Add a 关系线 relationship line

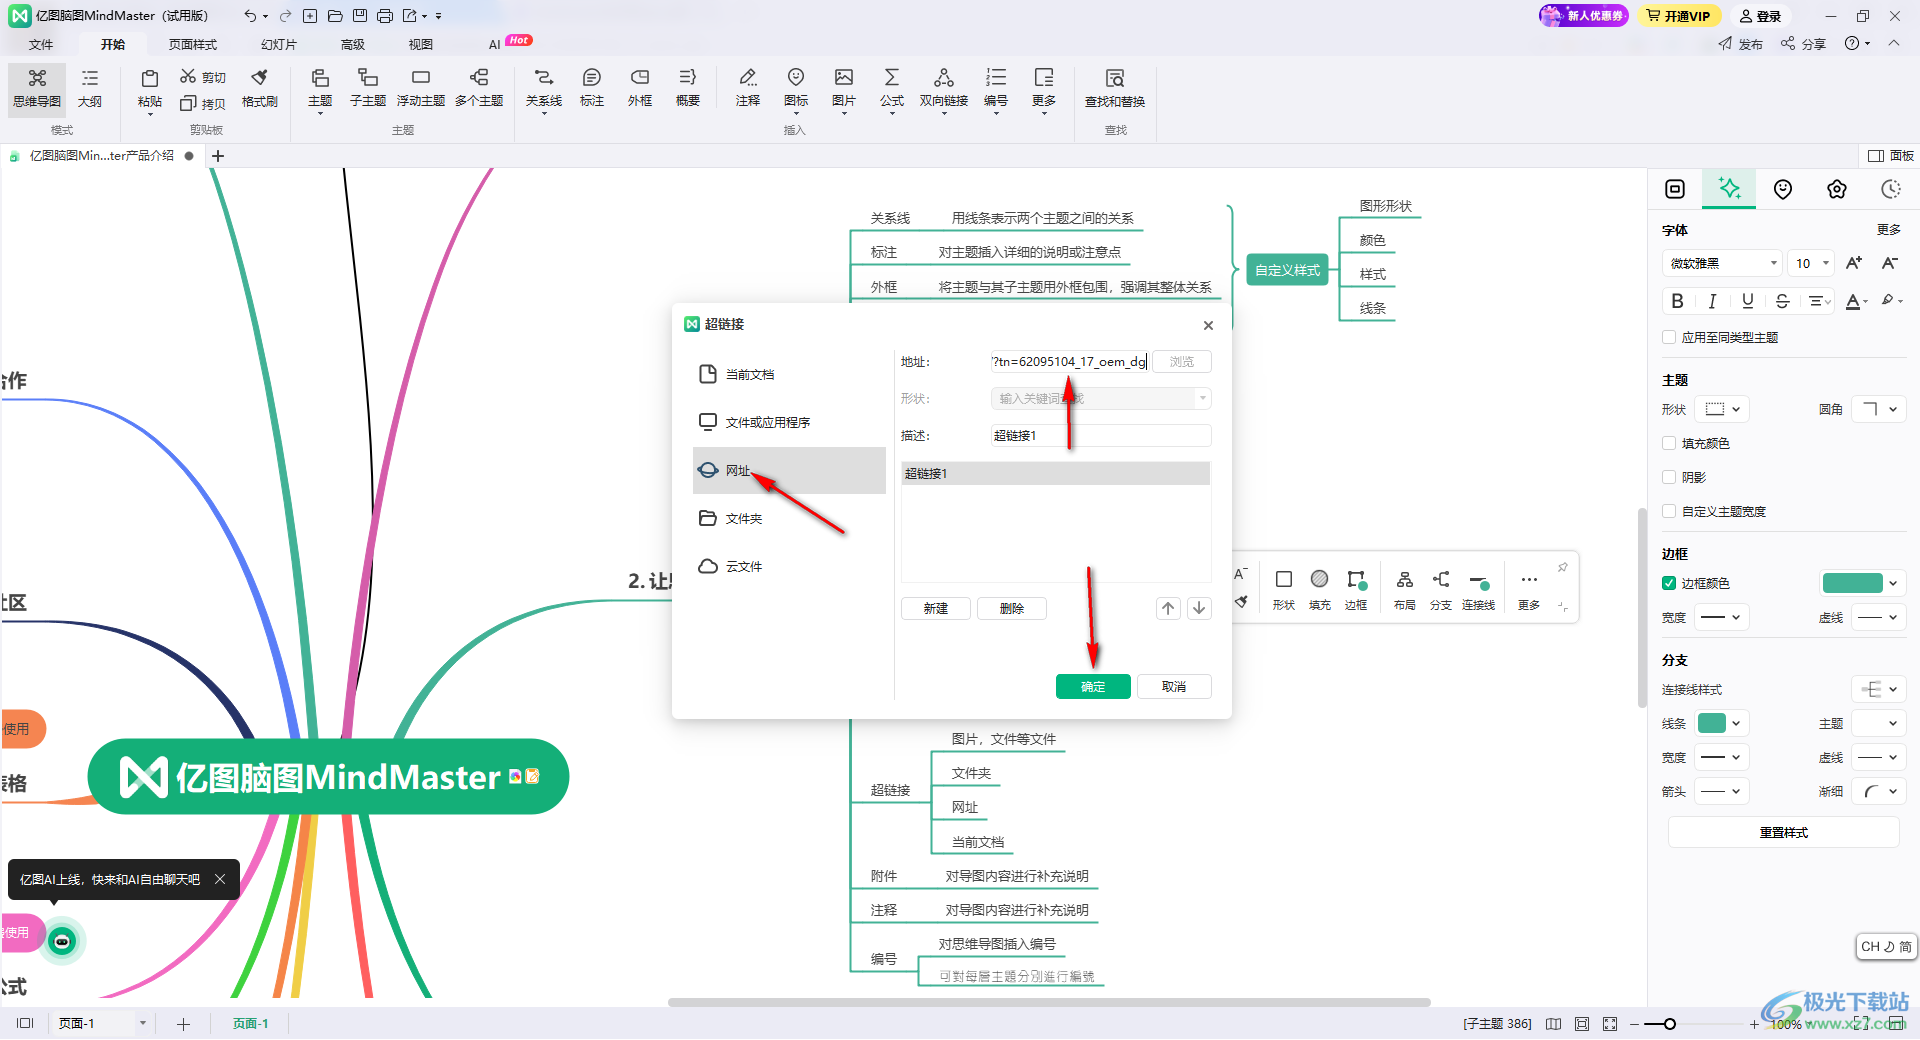[544, 88]
